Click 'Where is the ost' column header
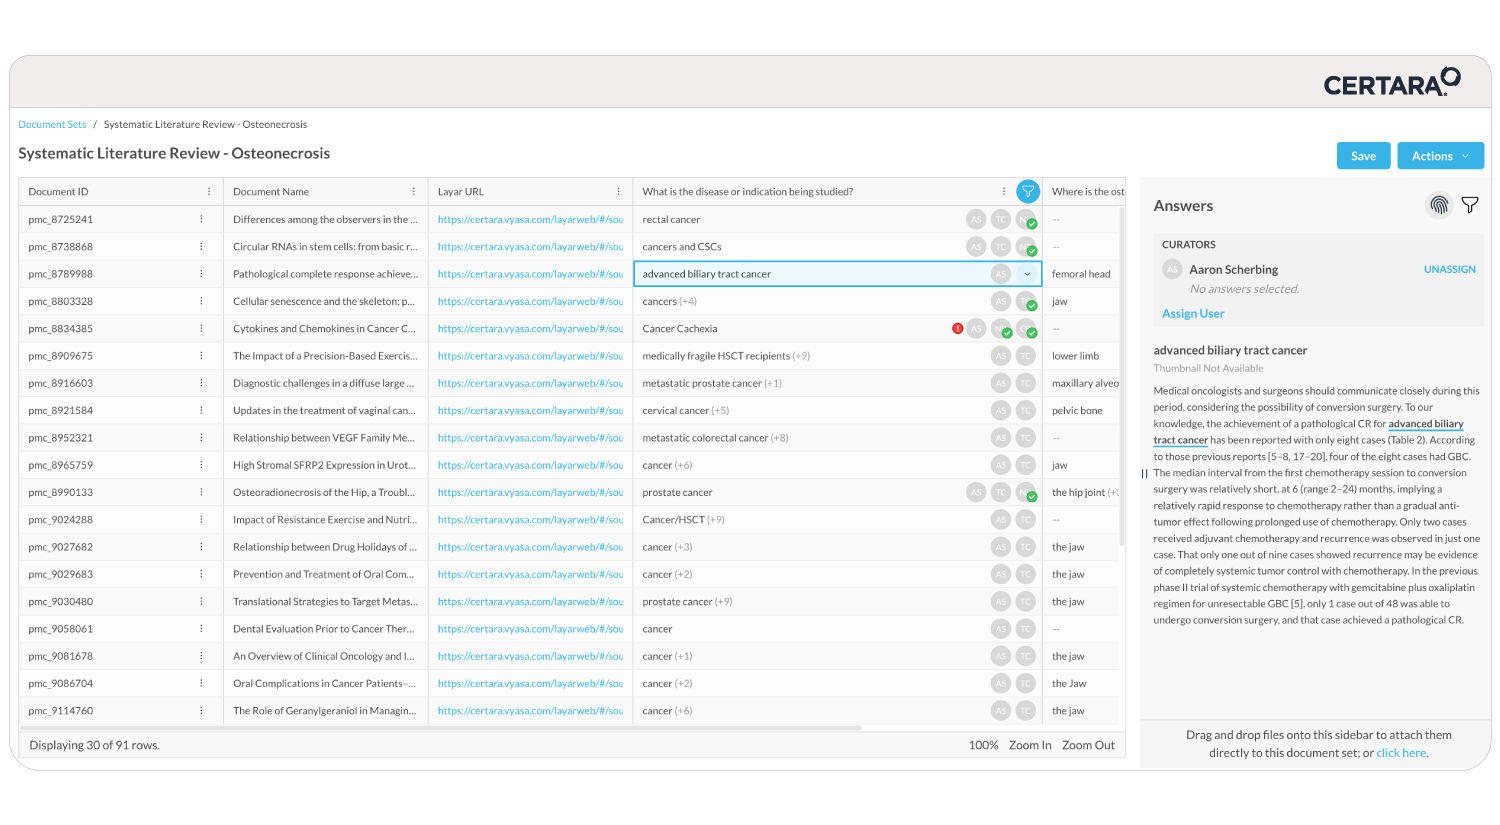 1087,191
